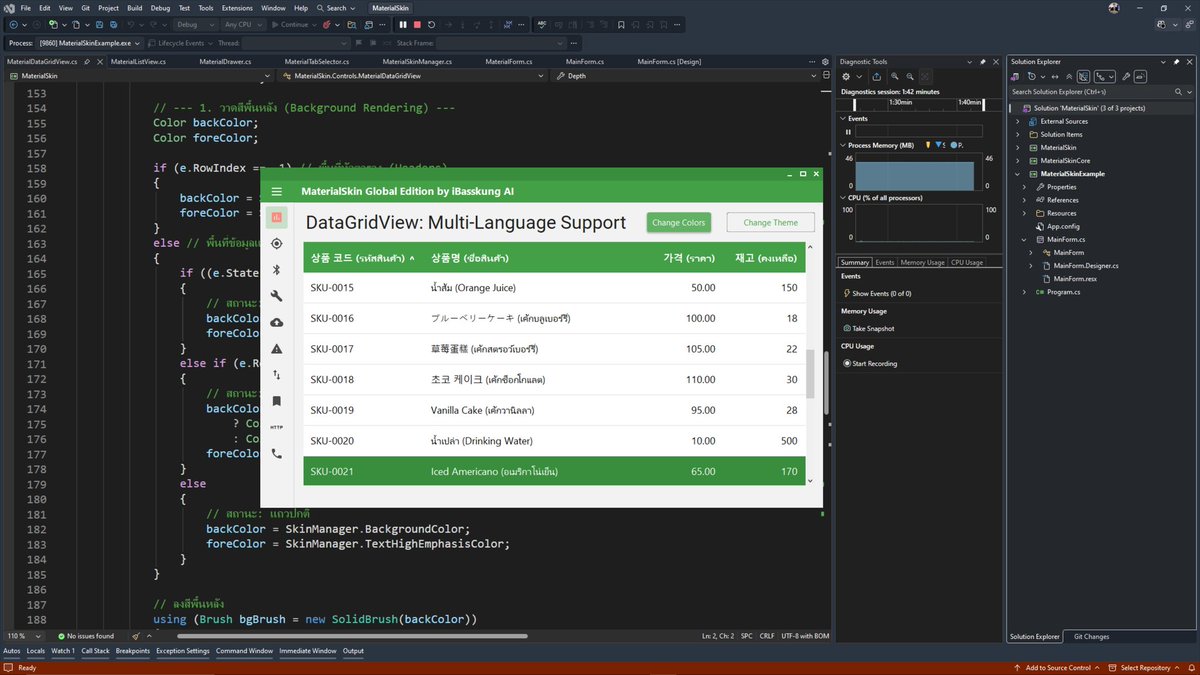Select the up-down arrows icon in MaterialSkin drawer

(x=277, y=375)
